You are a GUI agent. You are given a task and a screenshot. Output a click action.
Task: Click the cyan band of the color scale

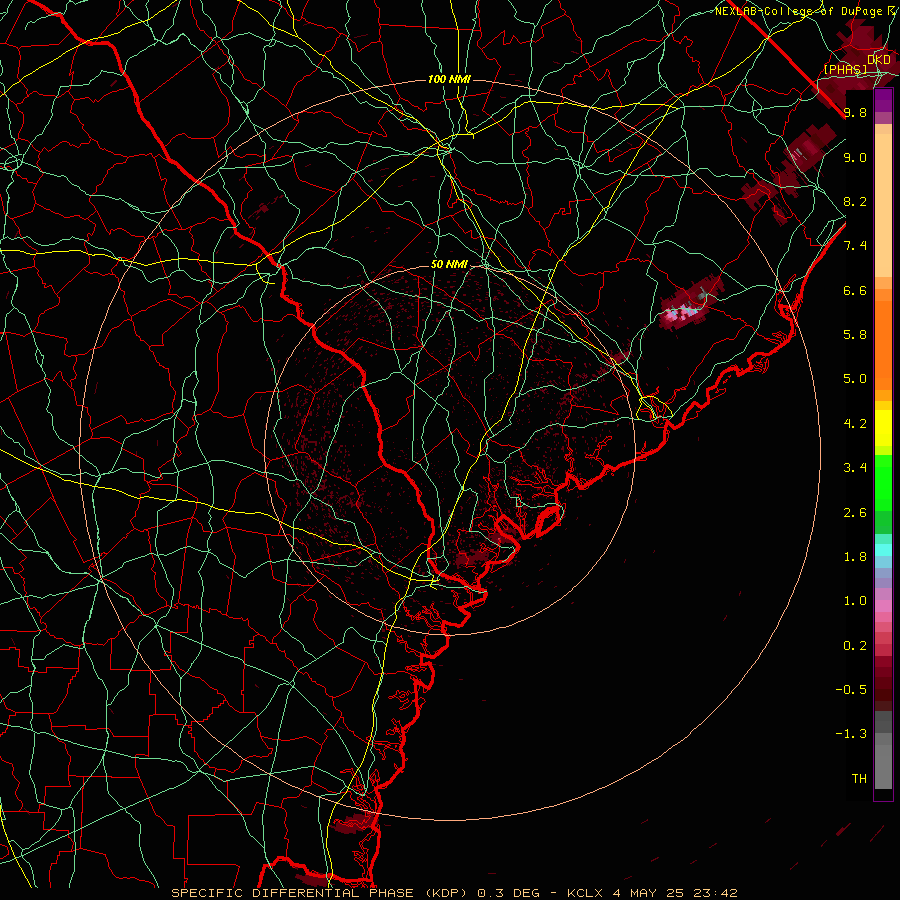pos(883,550)
